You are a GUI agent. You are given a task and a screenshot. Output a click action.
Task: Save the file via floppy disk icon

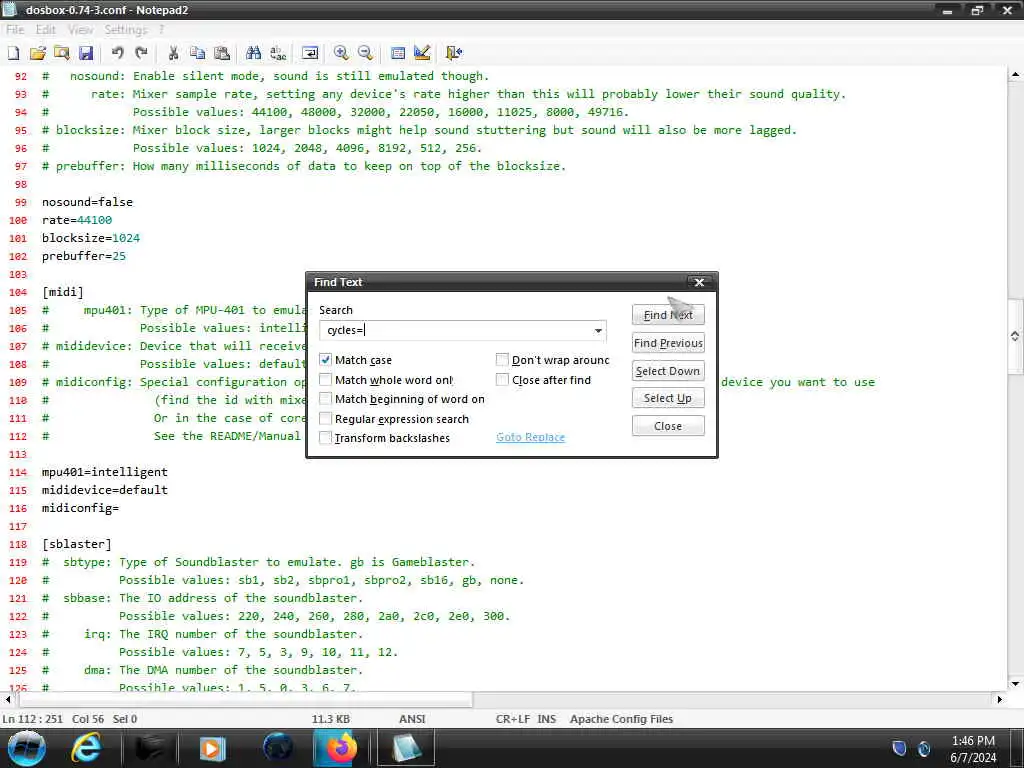[x=86, y=53]
